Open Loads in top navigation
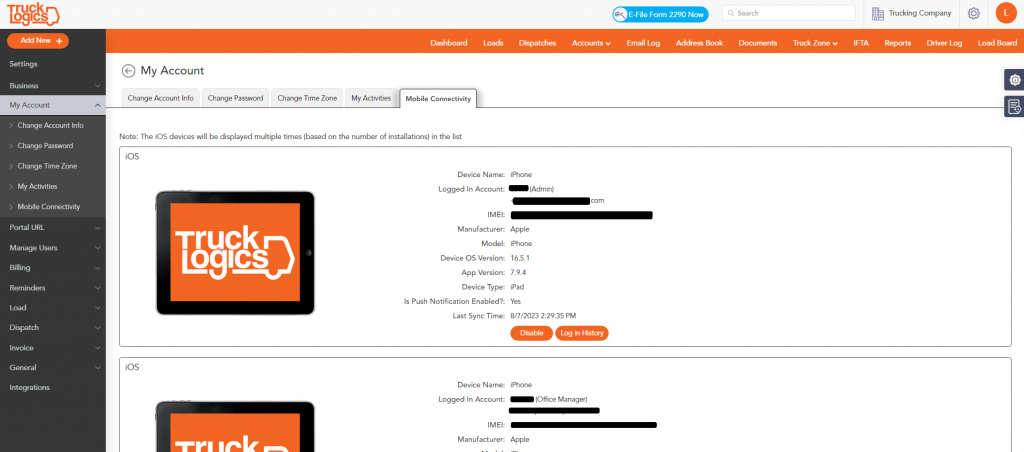 tap(493, 43)
